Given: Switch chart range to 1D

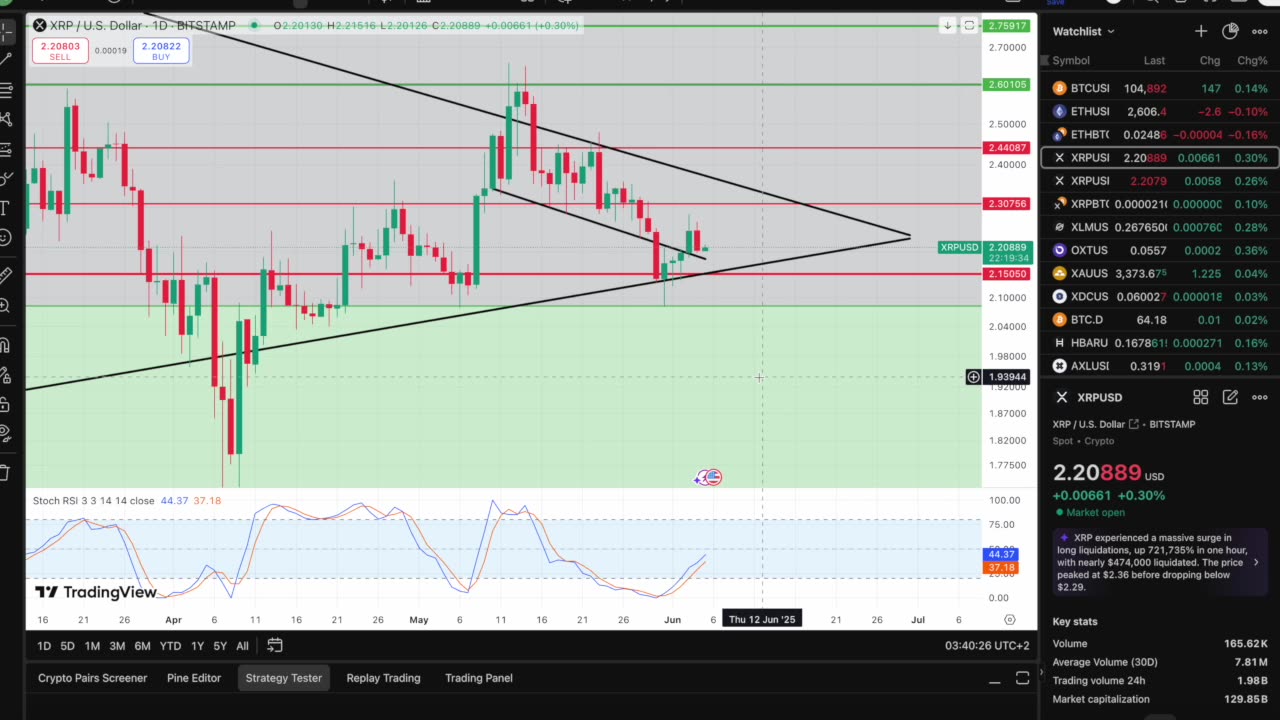Looking at the screenshot, I should coord(44,646).
